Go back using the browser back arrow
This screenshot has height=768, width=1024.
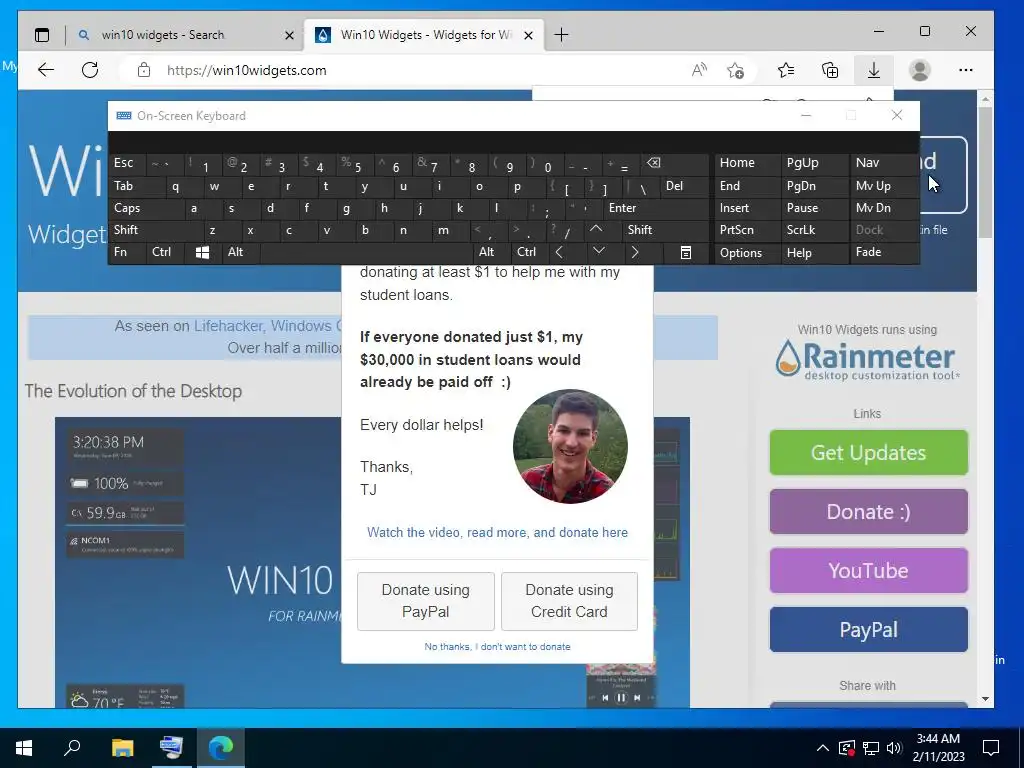point(46,70)
